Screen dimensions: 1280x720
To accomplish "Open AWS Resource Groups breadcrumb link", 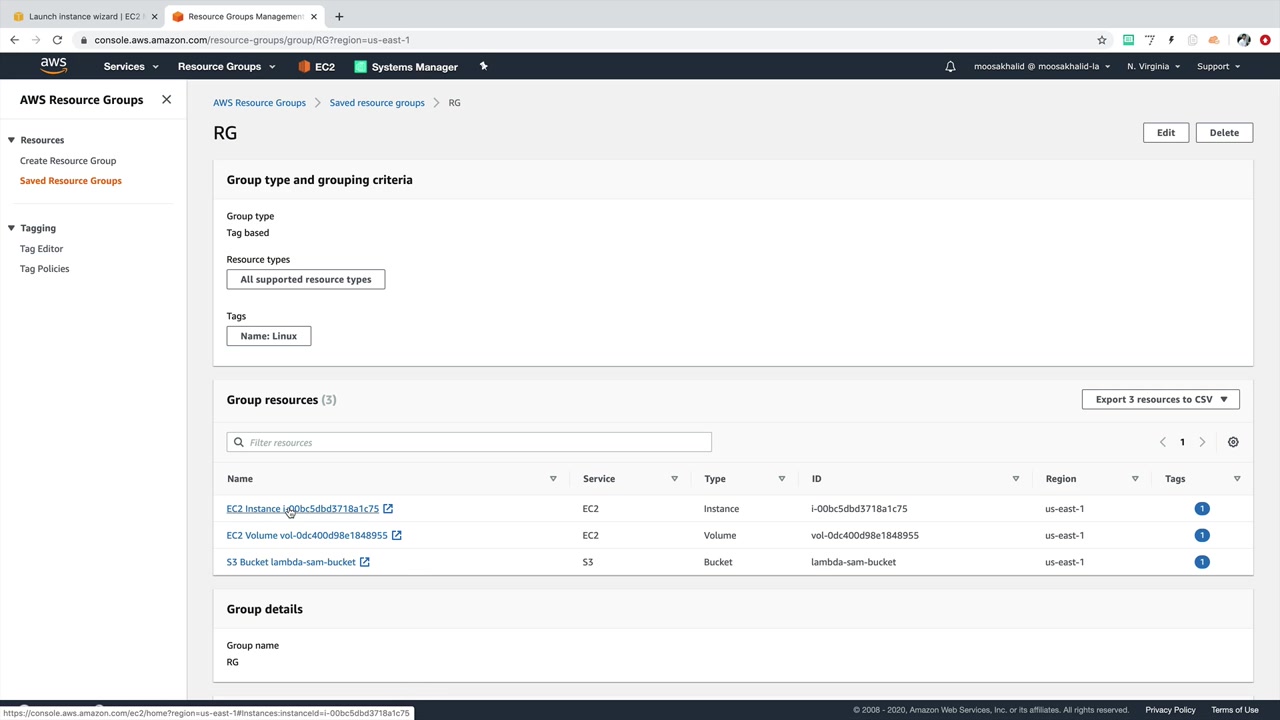I will point(259,103).
